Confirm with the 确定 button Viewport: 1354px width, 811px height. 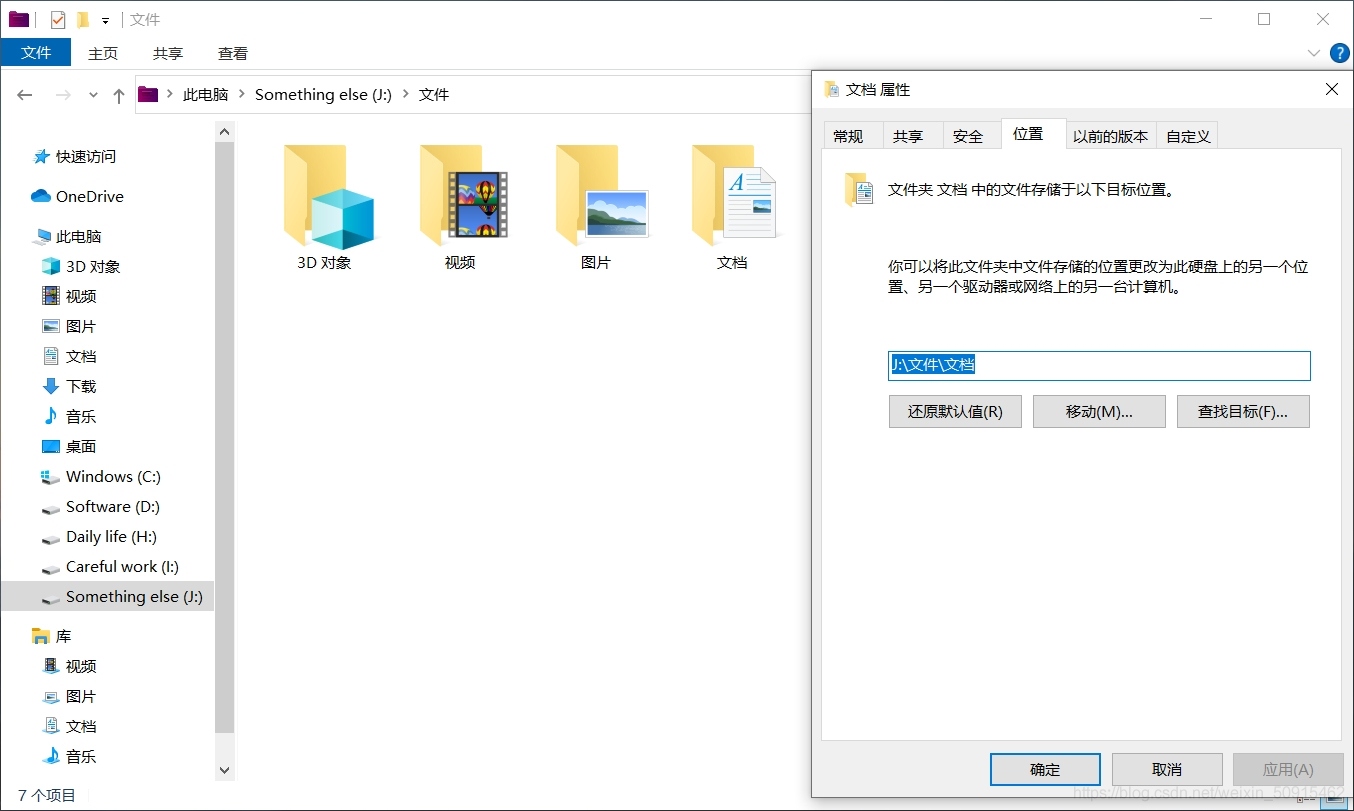point(1045,769)
